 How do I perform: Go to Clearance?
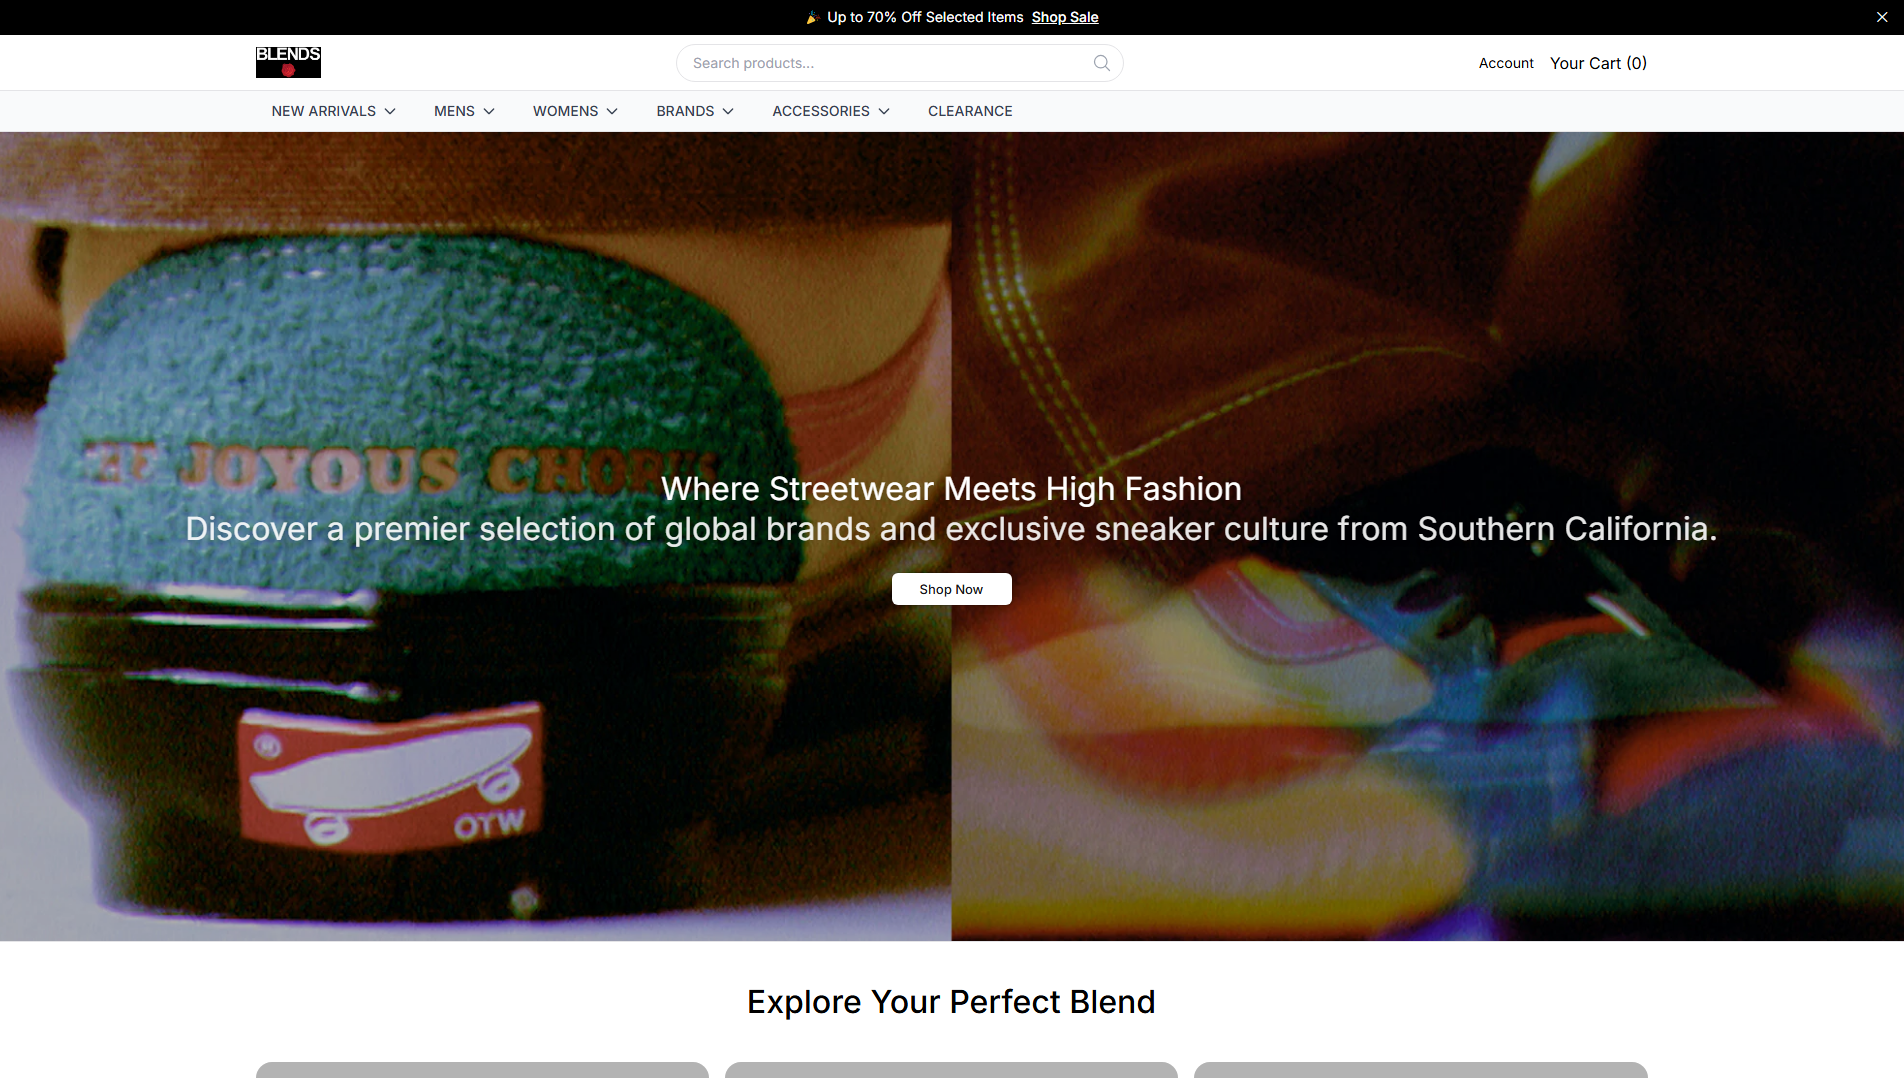pyautogui.click(x=970, y=111)
